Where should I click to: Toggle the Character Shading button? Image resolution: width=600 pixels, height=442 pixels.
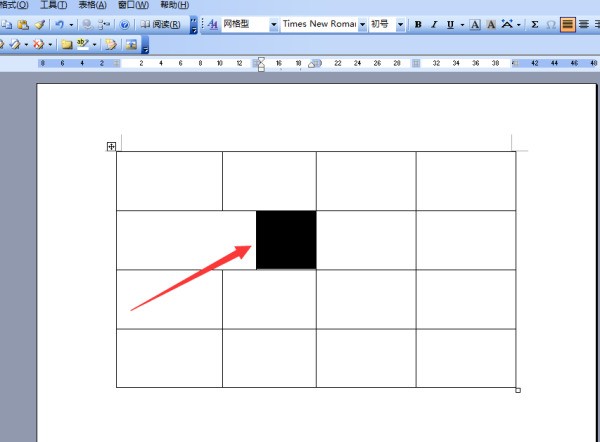click(x=491, y=24)
